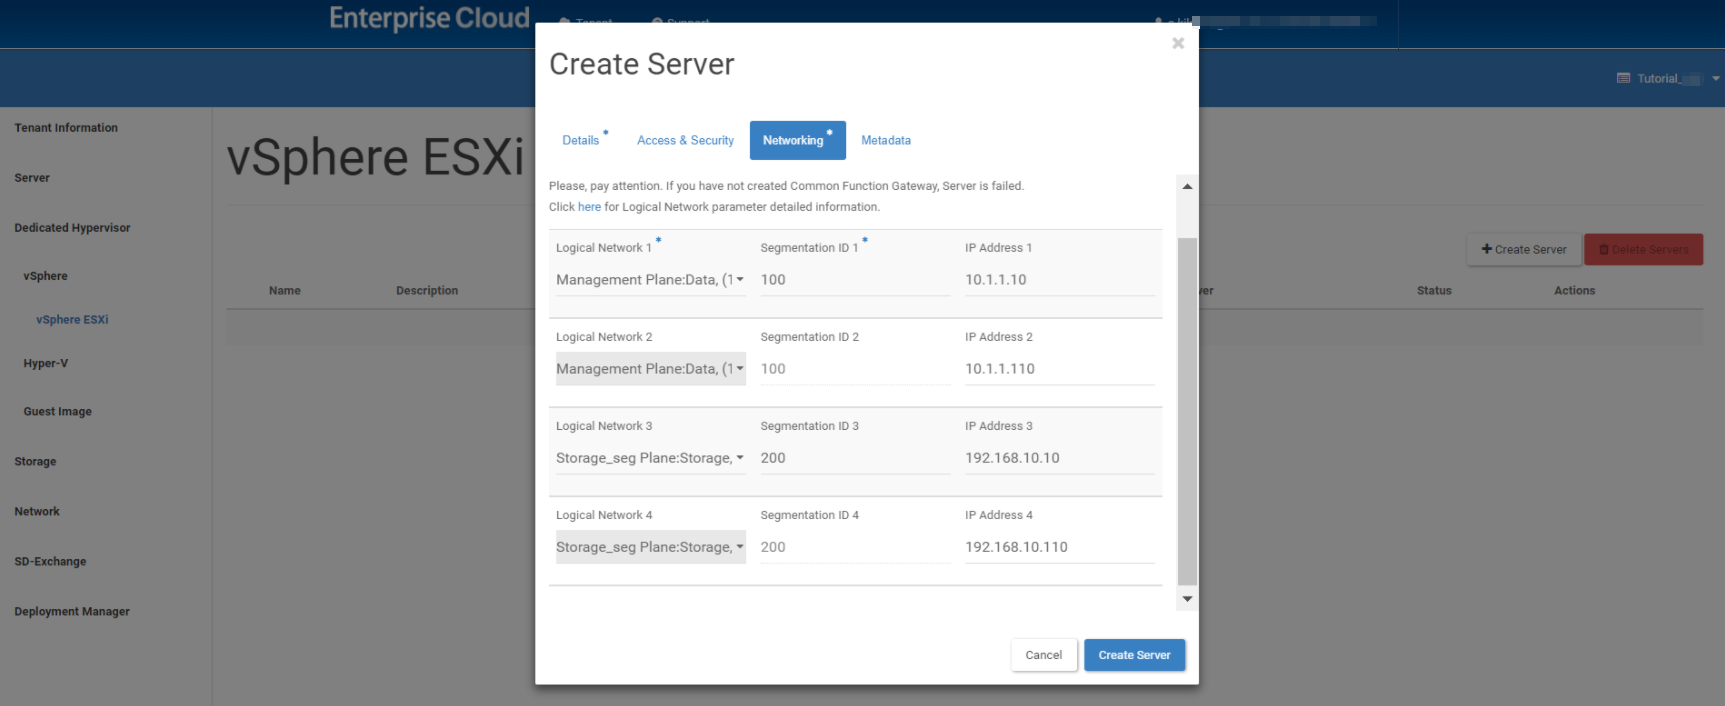The image size is (1725, 706).
Task: Edit the IP Address 1 field
Action: (x=1058, y=280)
